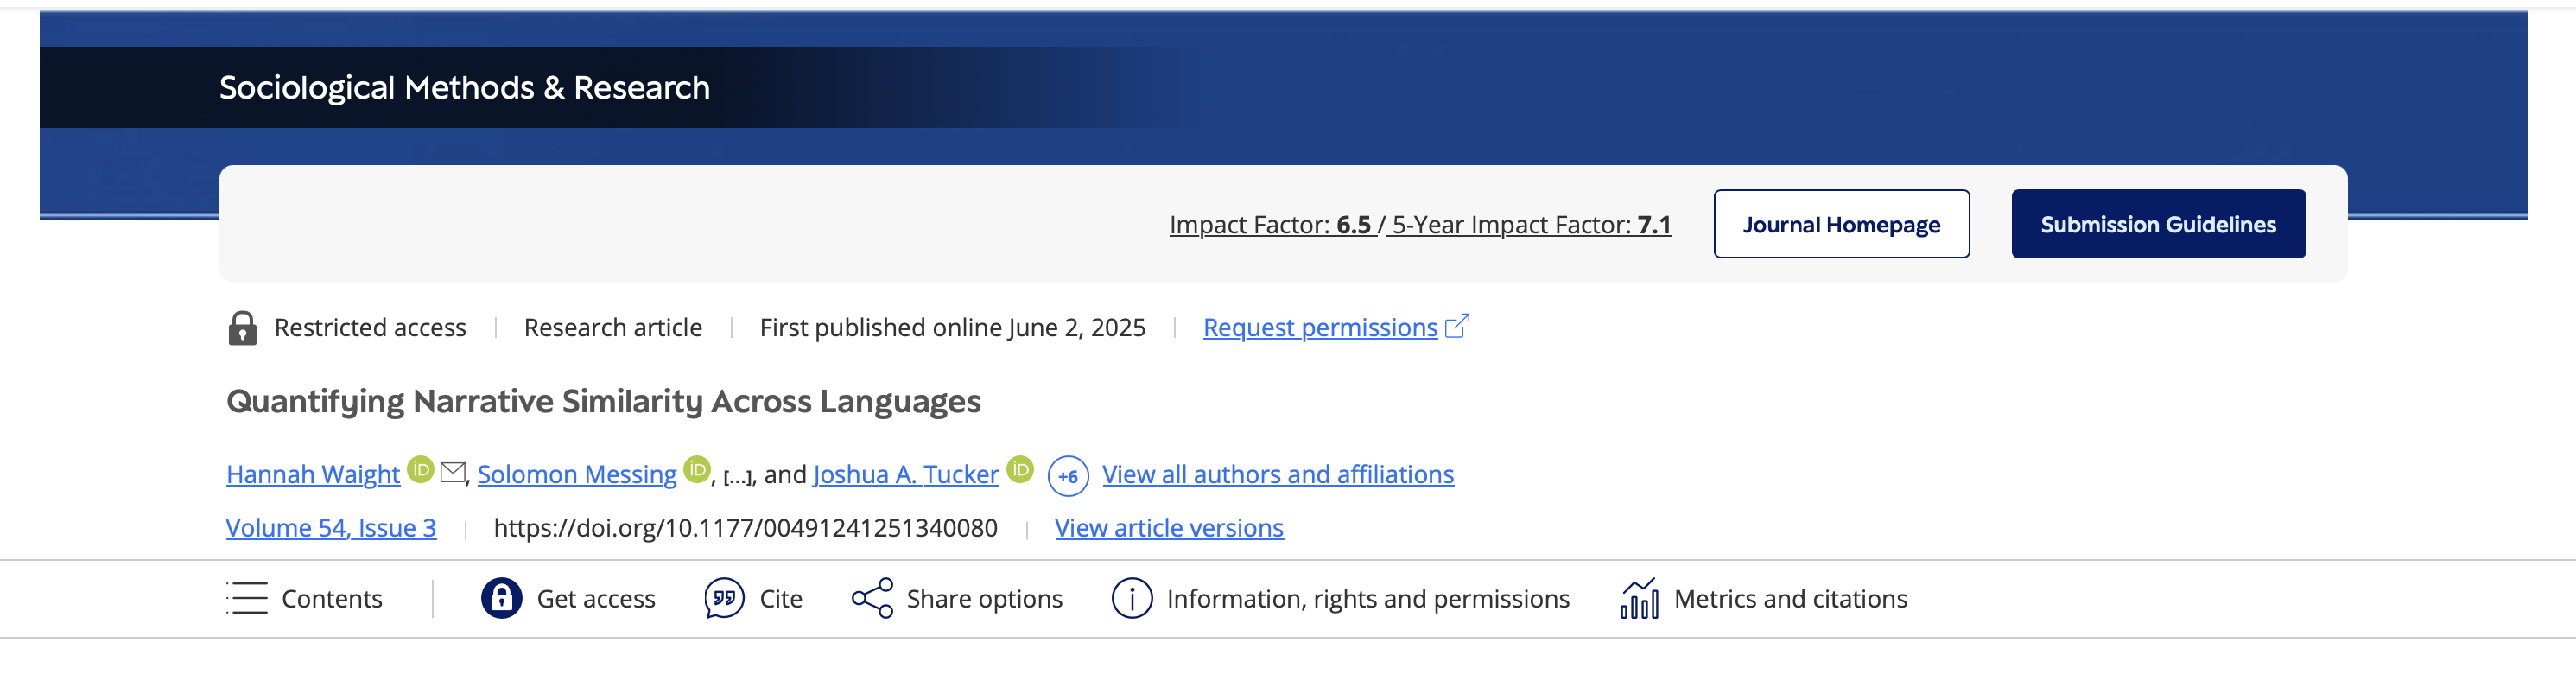Click the Impact Factor: 6.5 link
Image resolution: width=2576 pixels, height=681 pixels.
(x=1270, y=225)
